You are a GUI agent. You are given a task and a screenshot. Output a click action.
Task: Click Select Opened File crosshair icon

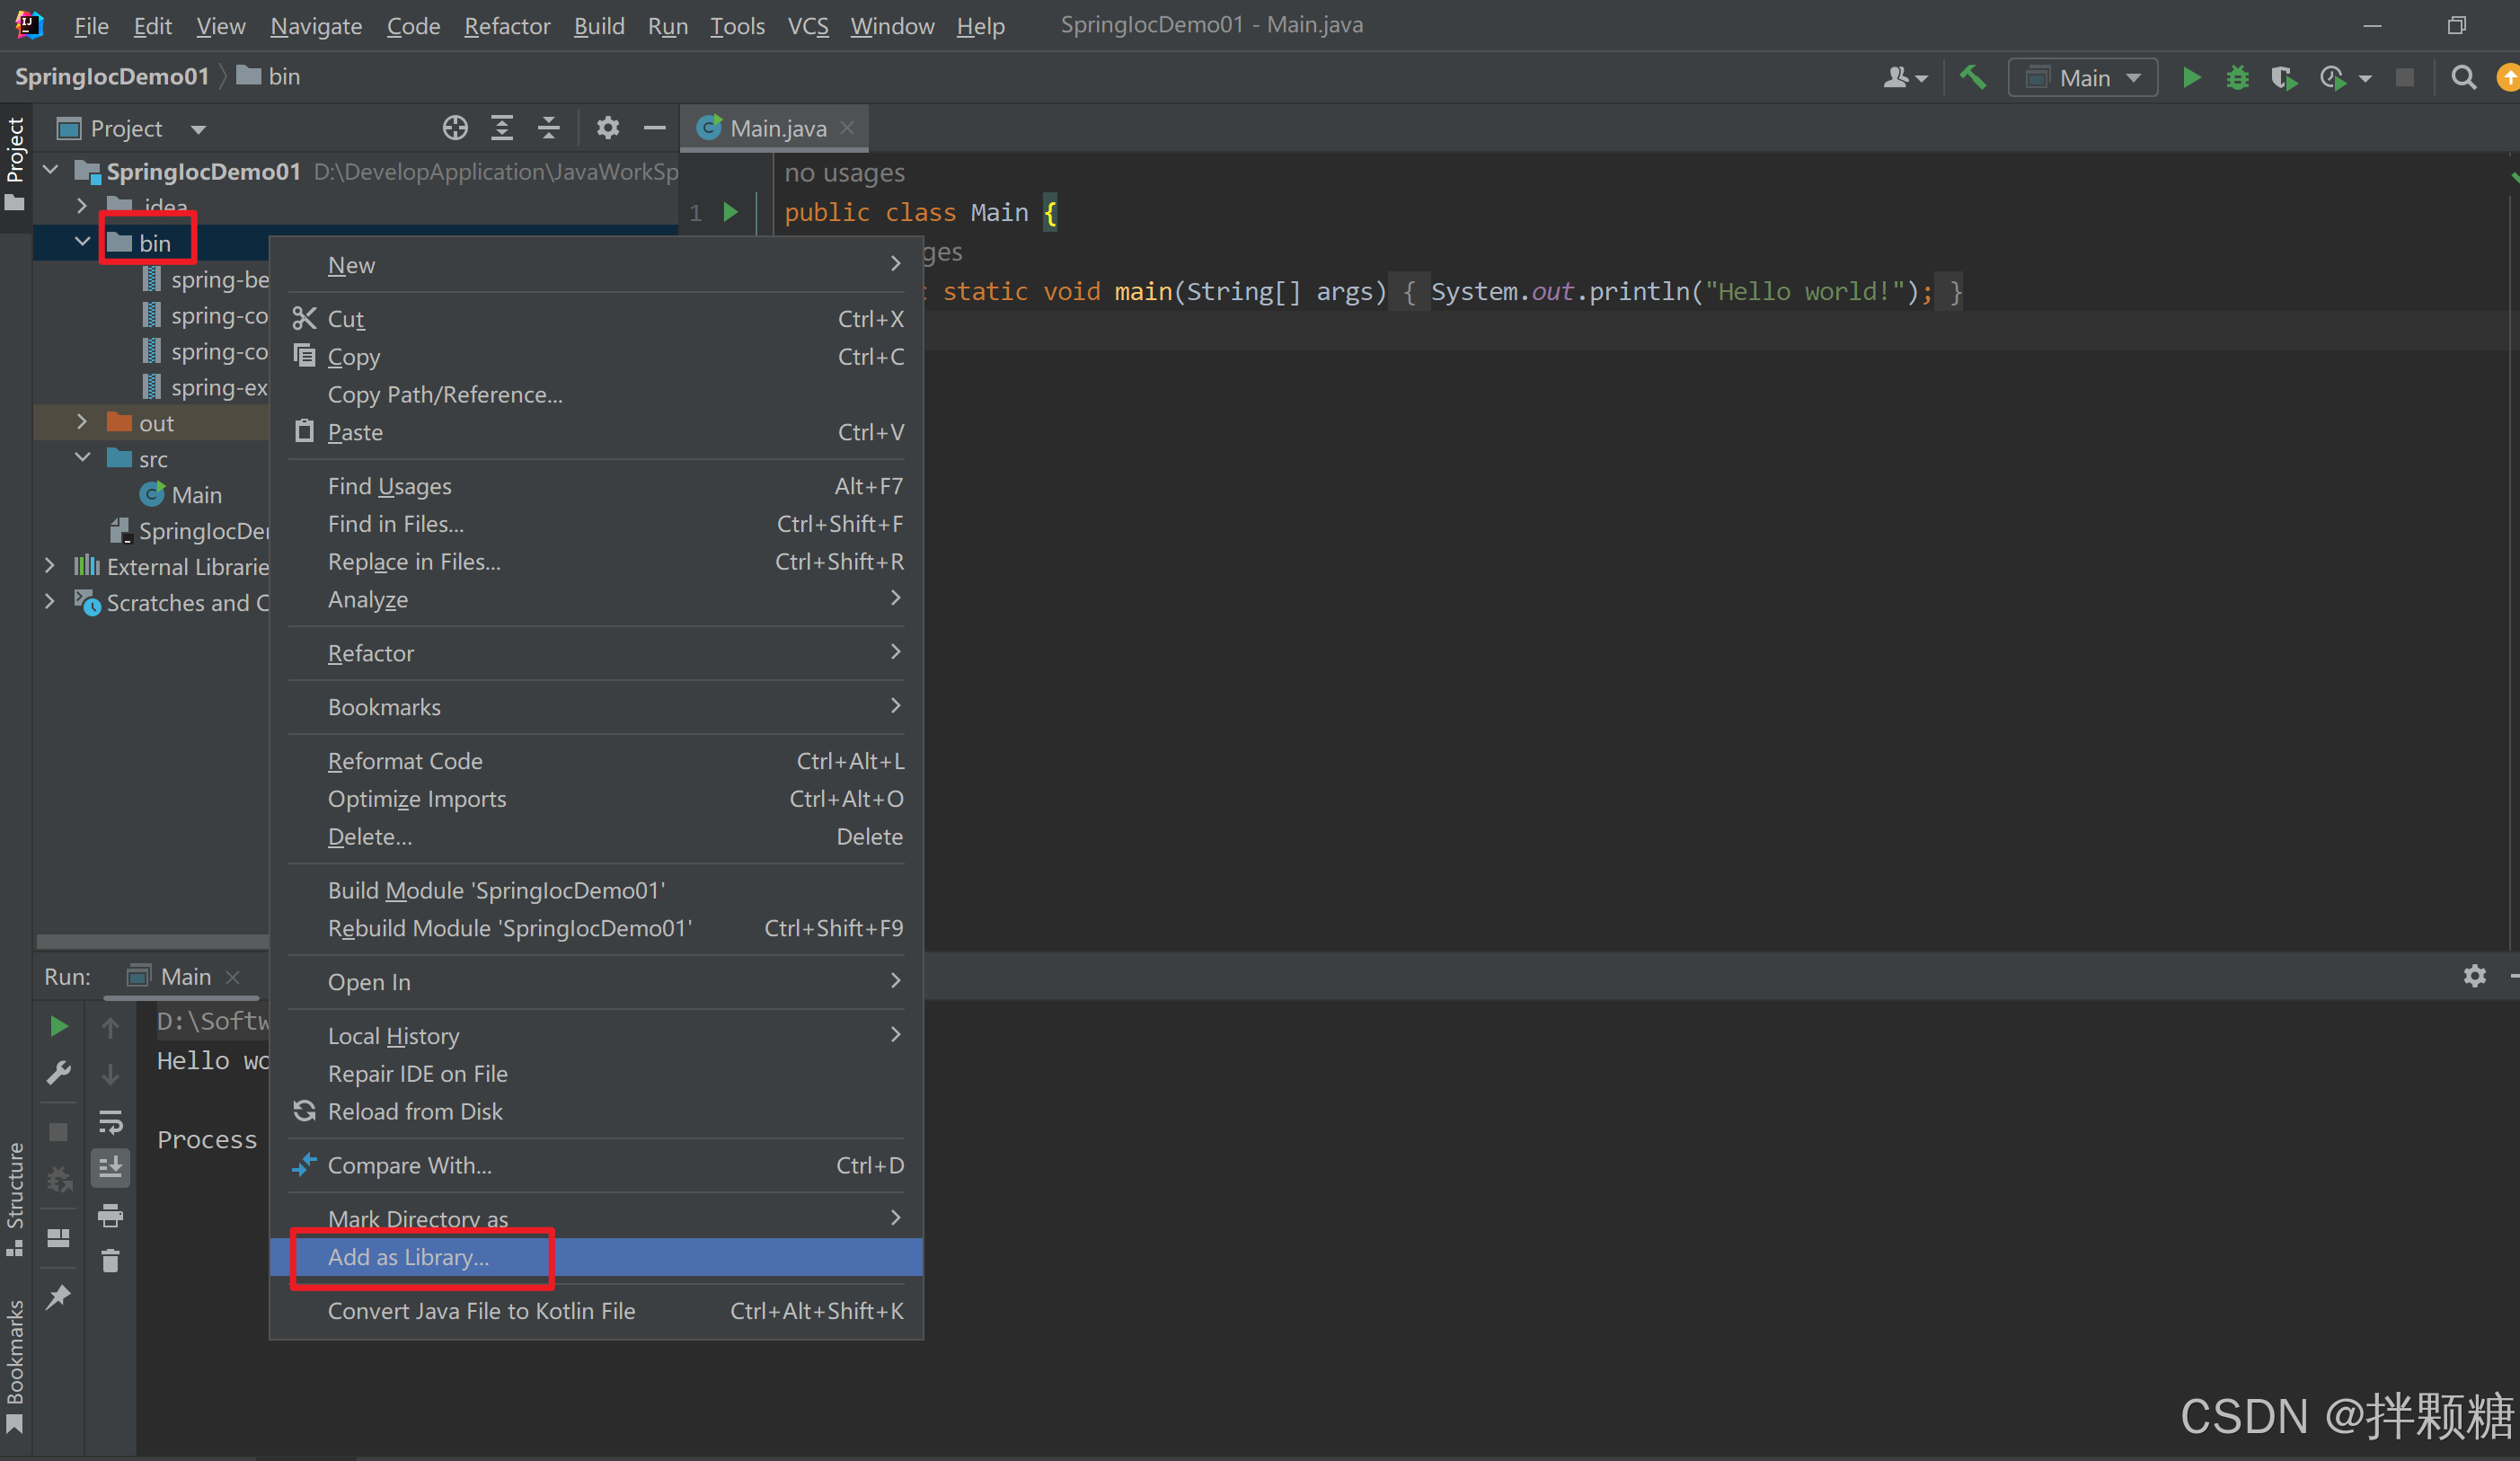pos(455,128)
